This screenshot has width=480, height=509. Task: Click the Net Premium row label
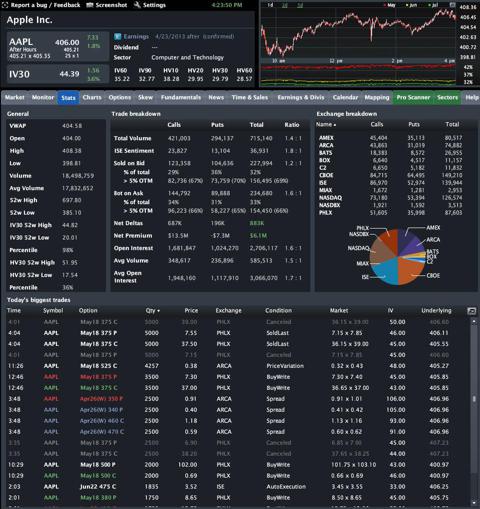click(x=133, y=236)
